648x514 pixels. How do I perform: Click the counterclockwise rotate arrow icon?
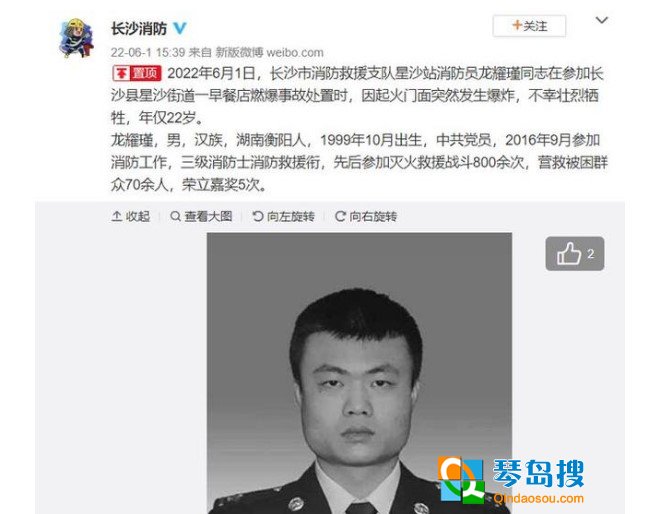[x=257, y=216]
